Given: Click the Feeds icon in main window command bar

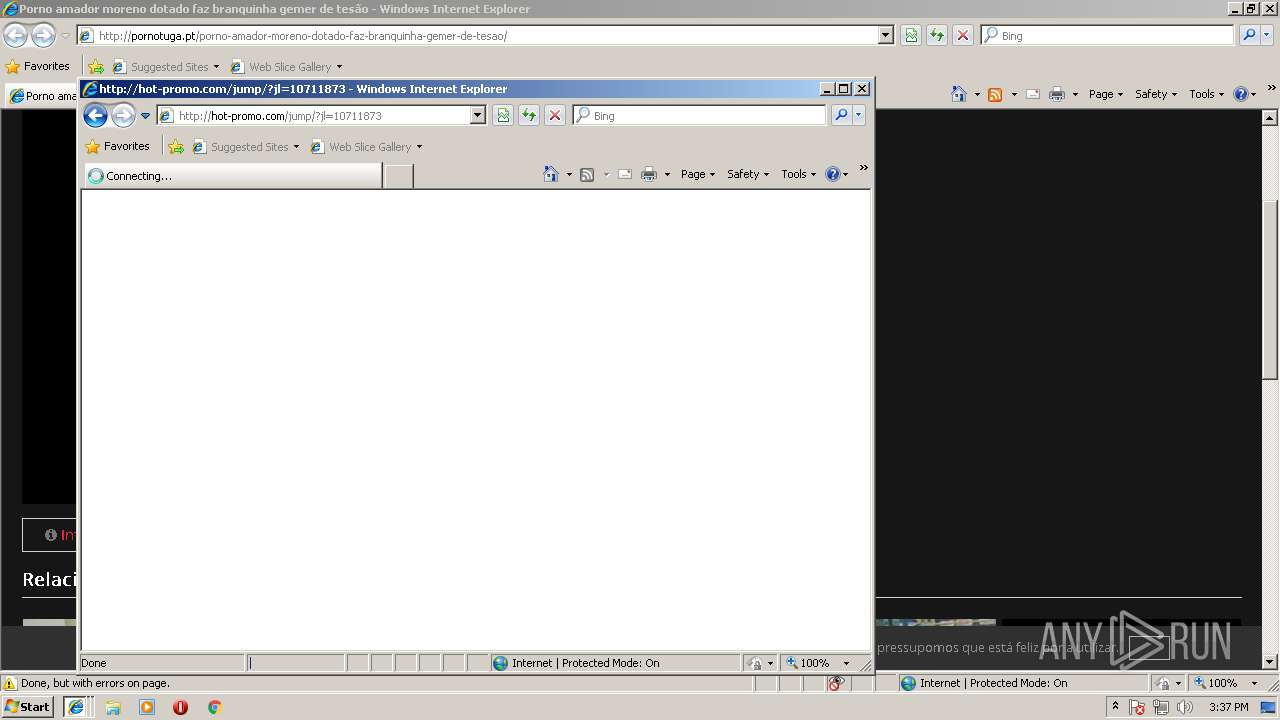Looking at the screenshot, I should pyautogui.click(x=995, y=94).
